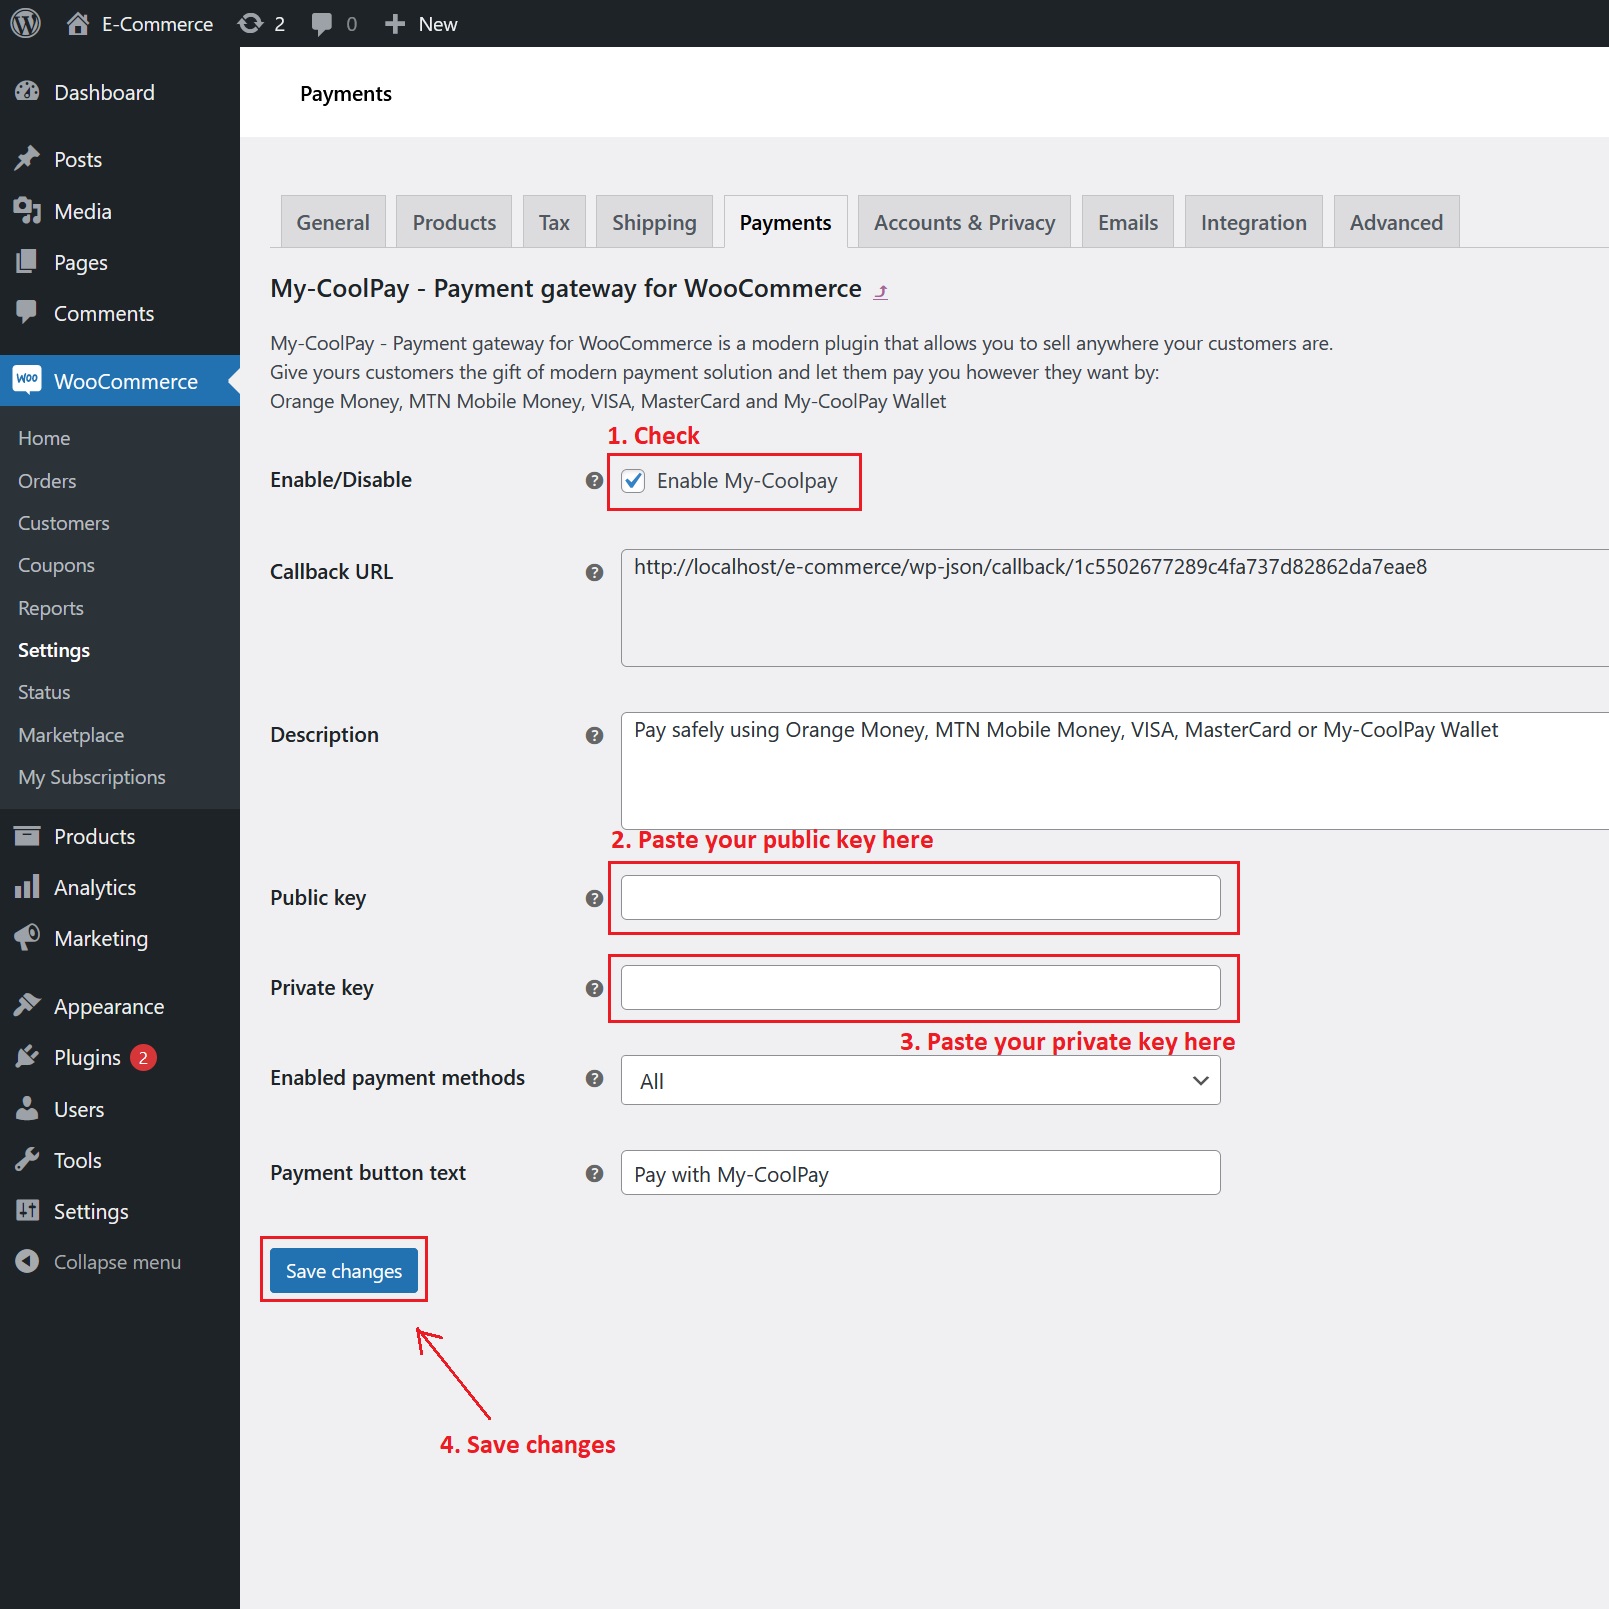The height and width of the screenshot is (1609, 1609).
Task: Open the Comments sidebar icon
Action: (27, 312)
